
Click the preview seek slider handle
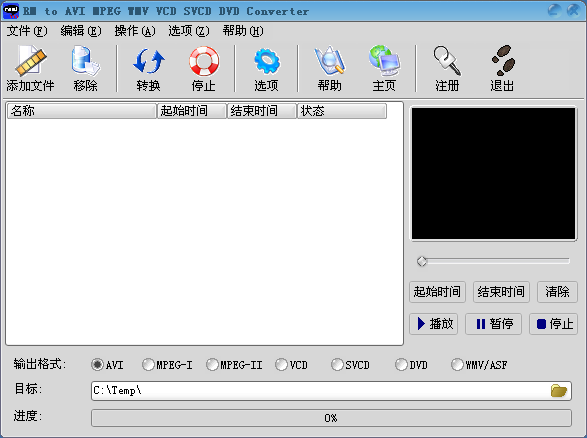click(422, 261)
